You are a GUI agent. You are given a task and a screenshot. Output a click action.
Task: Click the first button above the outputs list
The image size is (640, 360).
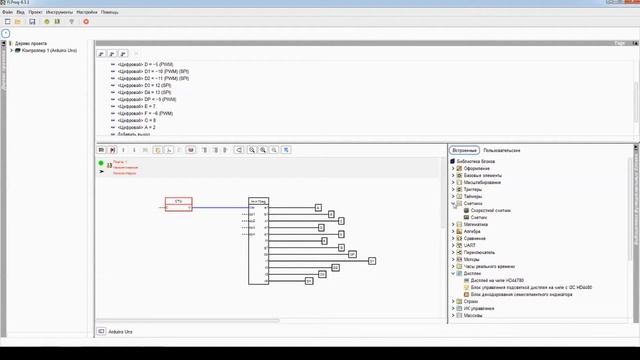(101, 53)
